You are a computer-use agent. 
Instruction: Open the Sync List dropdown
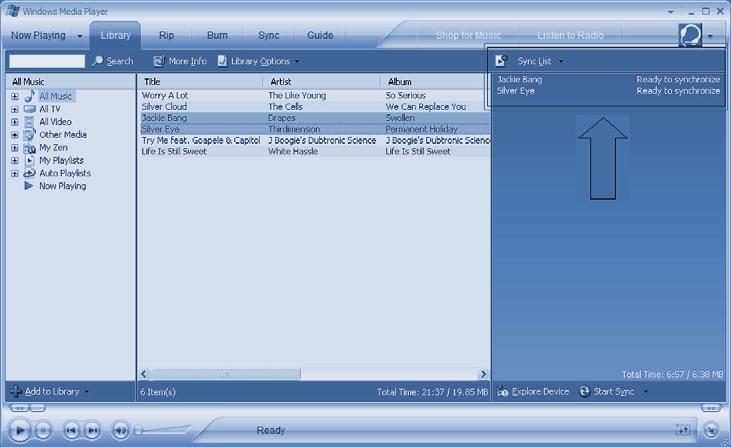[561, 61]
